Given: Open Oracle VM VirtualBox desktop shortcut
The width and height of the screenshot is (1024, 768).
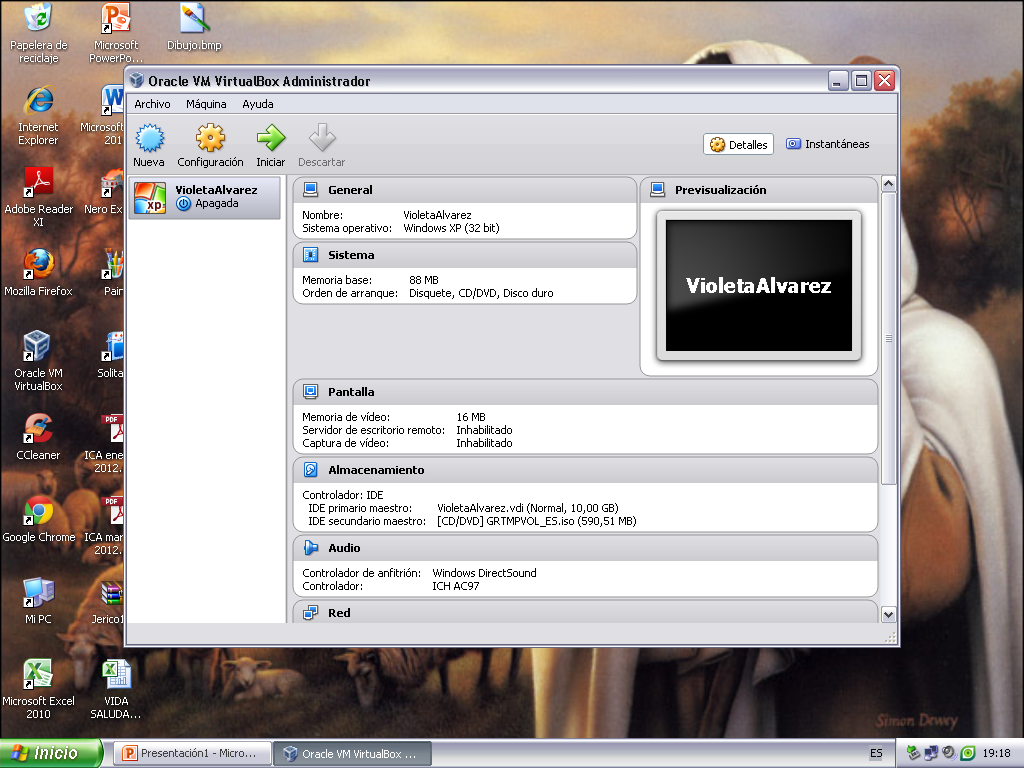Looking at the screenshot, I should 39,360.
